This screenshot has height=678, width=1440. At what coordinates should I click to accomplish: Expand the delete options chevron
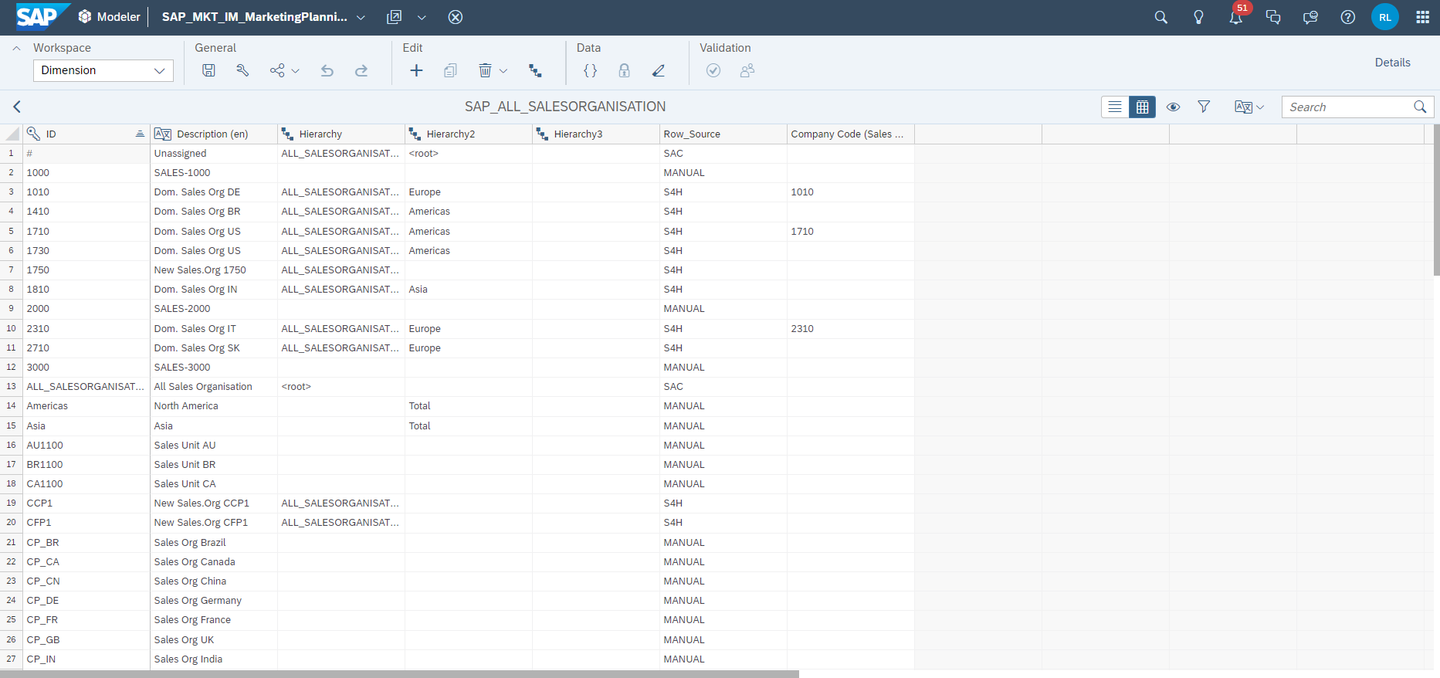[x=504, y=71]
